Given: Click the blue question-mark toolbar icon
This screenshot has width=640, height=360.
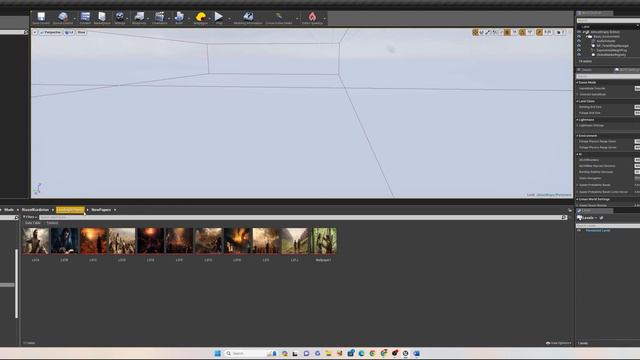Looking at the screenshot, I should (248, 17).
